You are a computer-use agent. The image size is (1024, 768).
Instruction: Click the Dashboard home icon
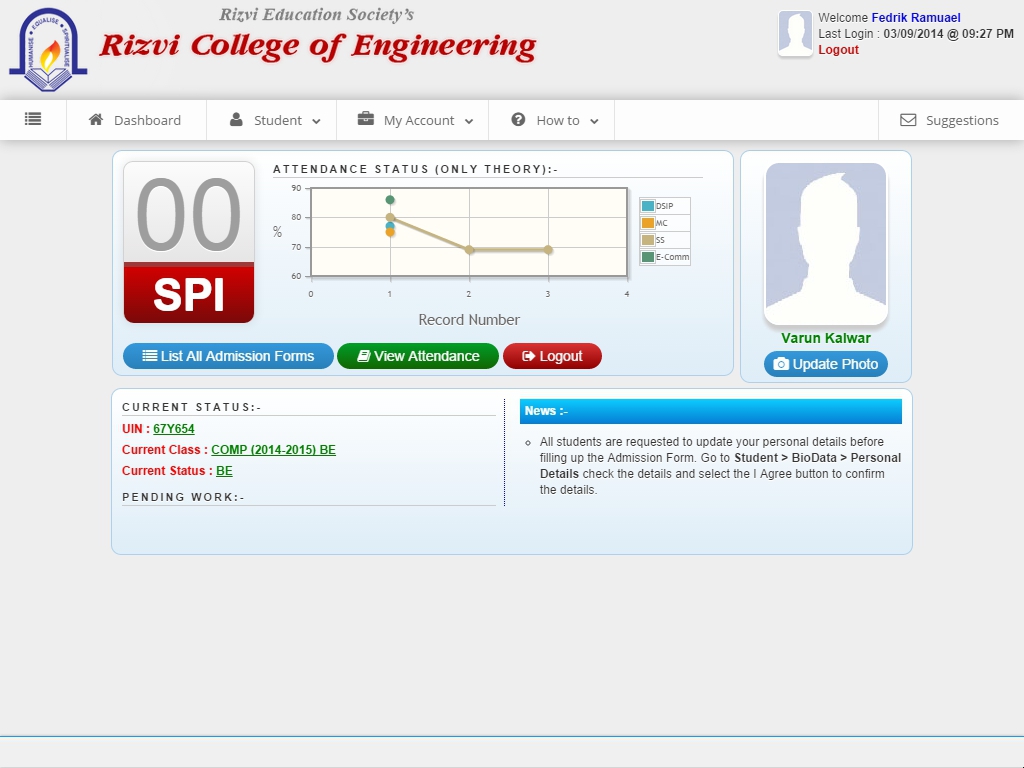[x=96, y=120]
